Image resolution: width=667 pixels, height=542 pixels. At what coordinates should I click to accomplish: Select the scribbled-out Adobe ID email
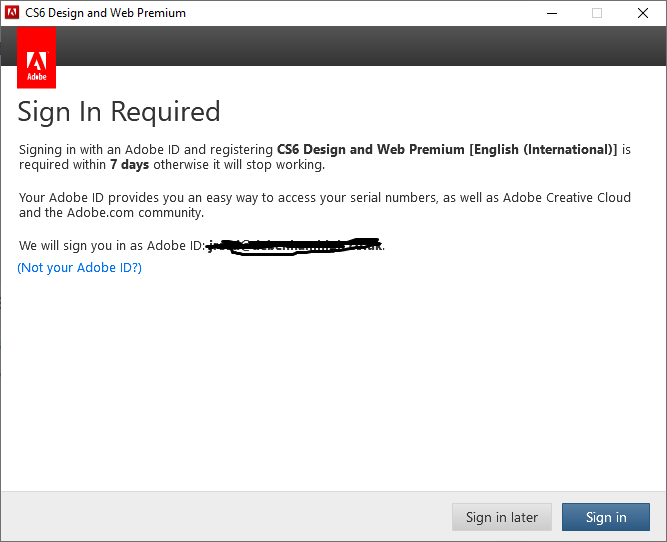(295, 245)
